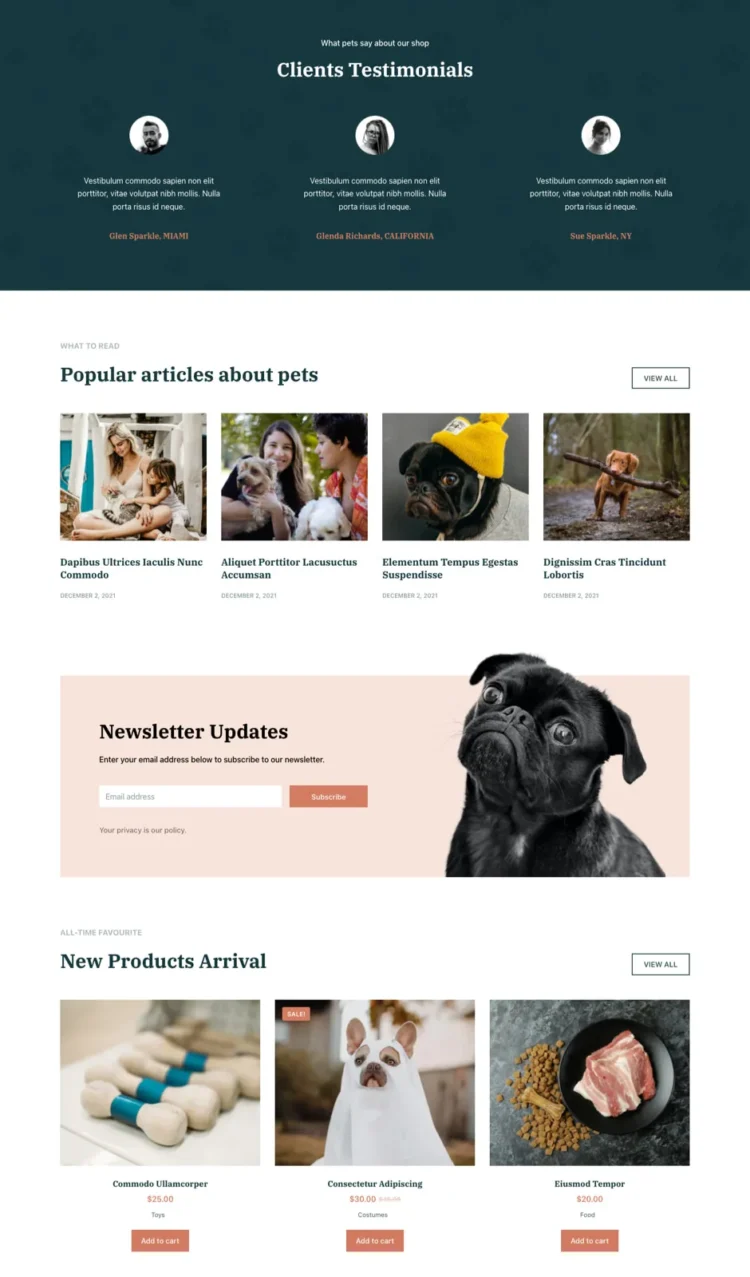Open article Dapibus Ultrices Iaculis Nunc Commodo

pyautogui.click(x=131, y=568)
